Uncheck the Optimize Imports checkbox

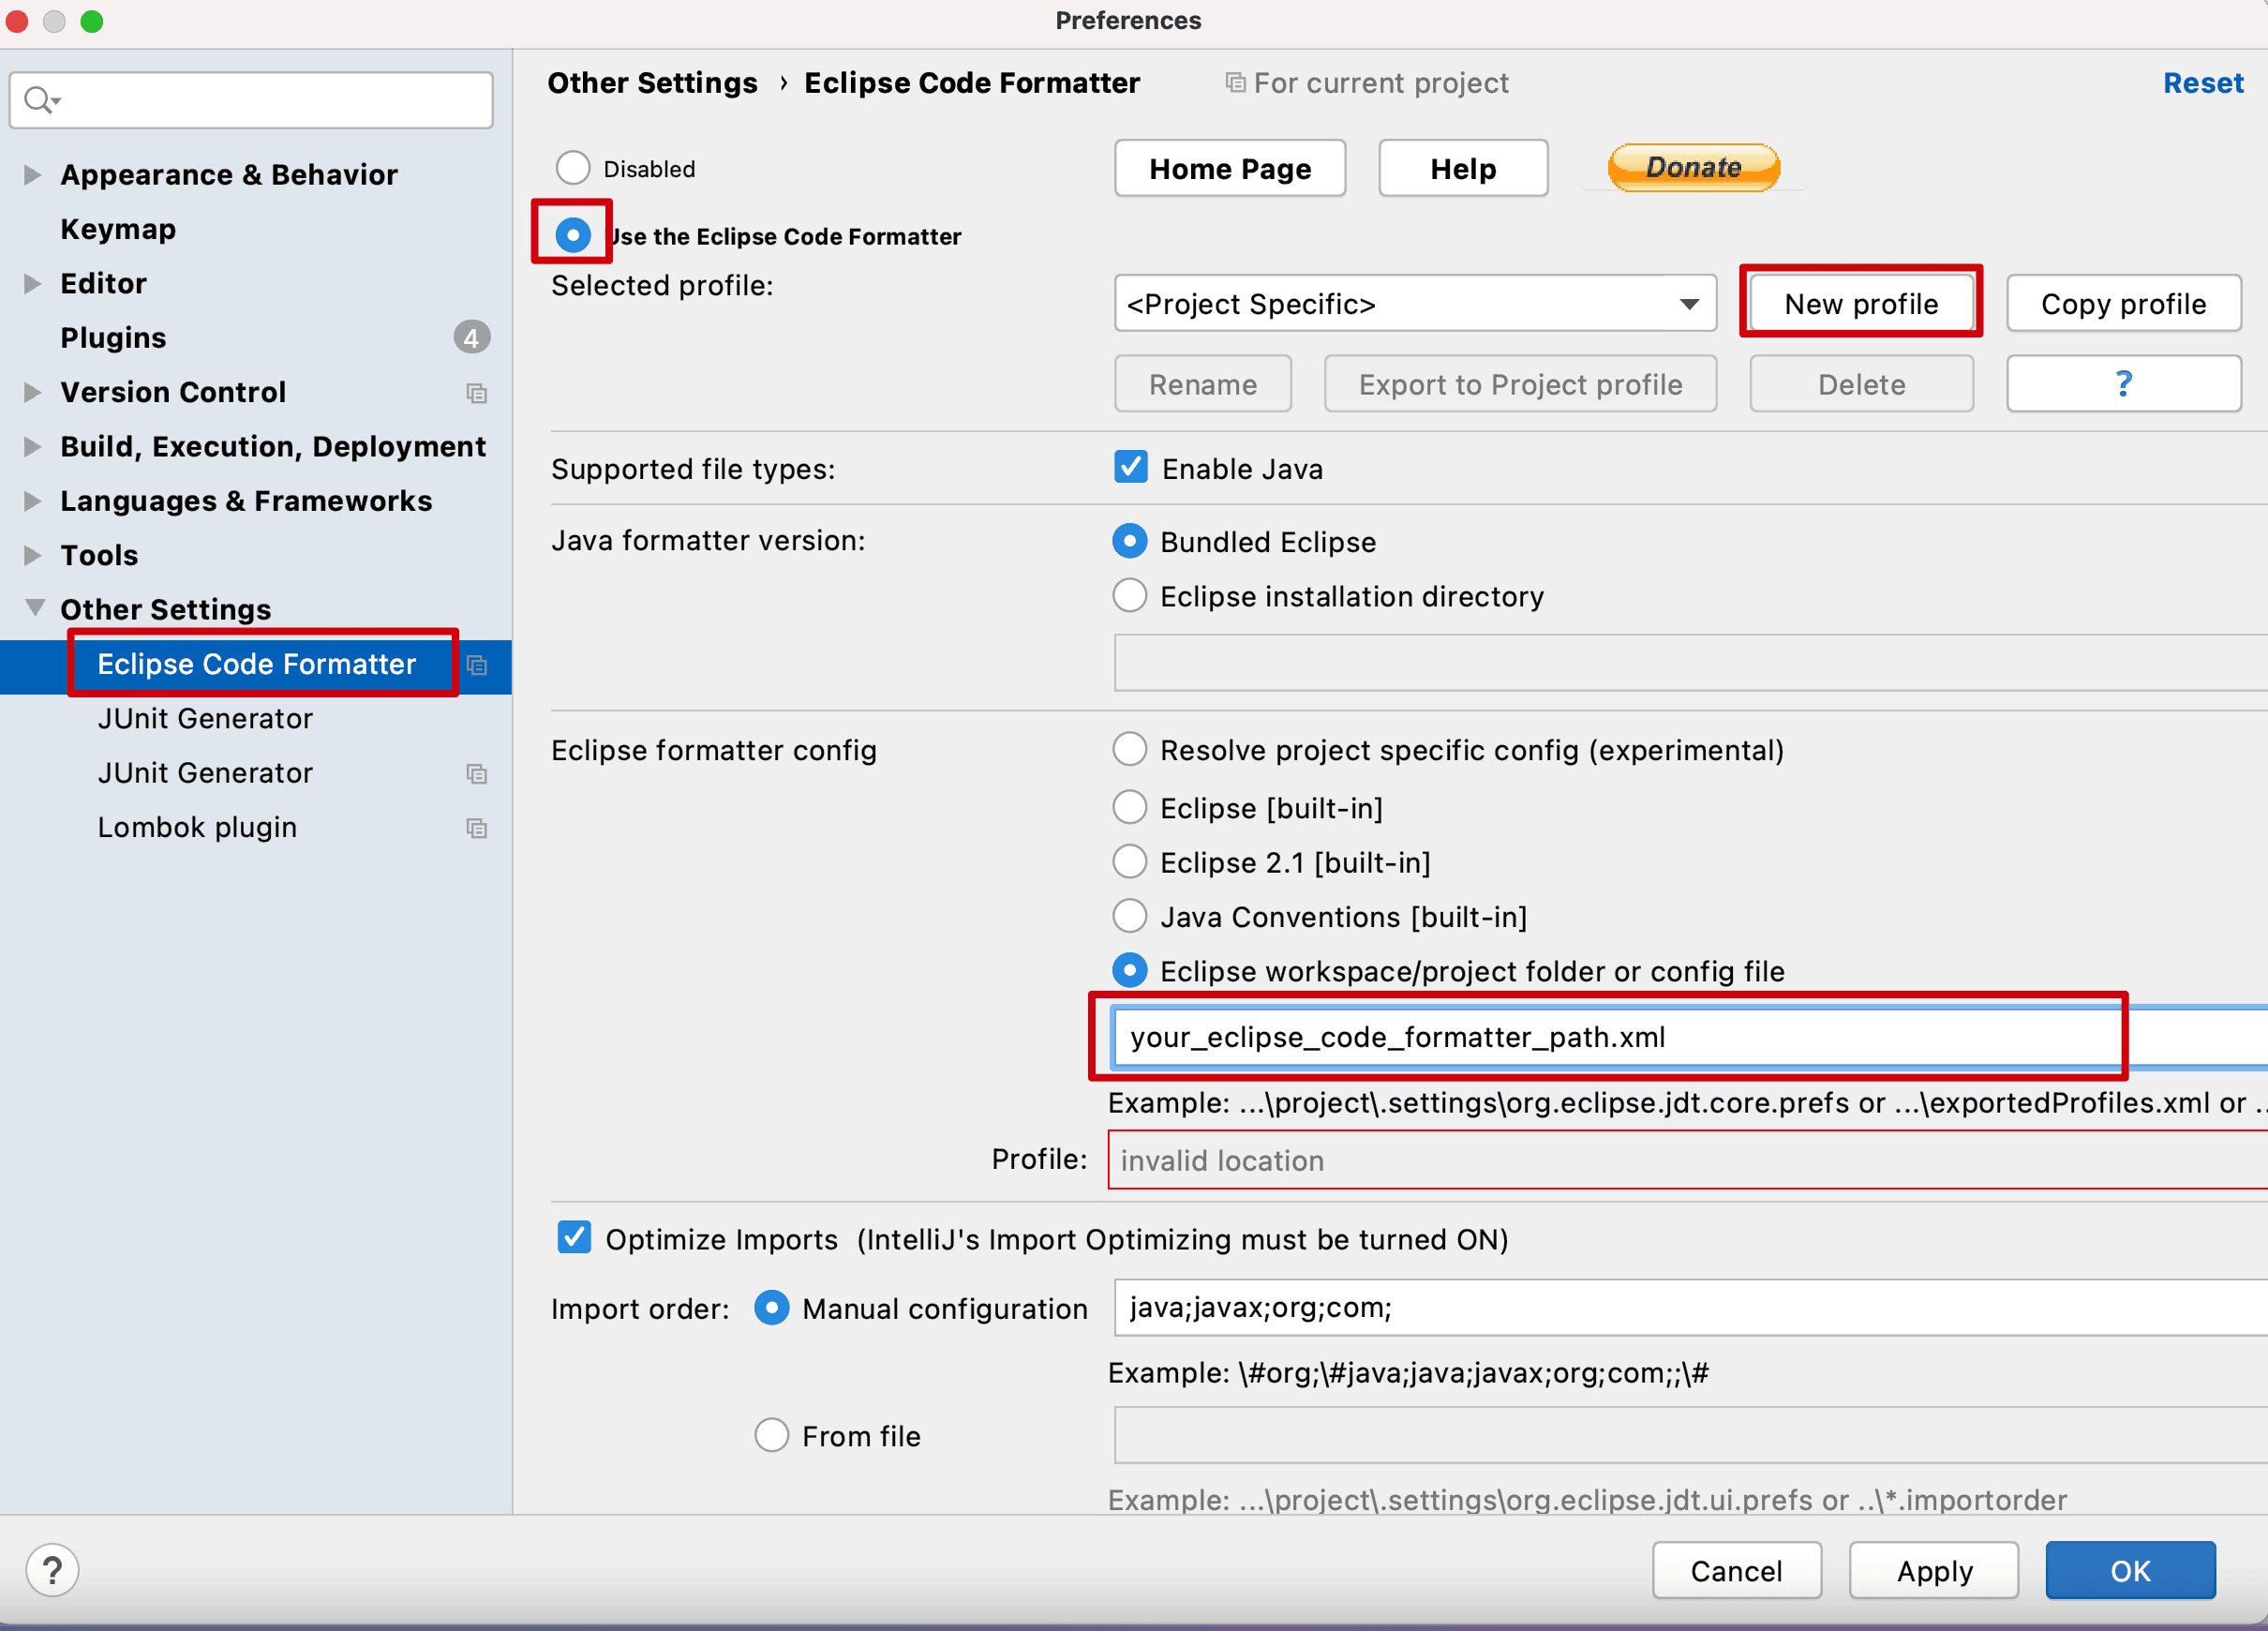click(x=574, y=1238)
